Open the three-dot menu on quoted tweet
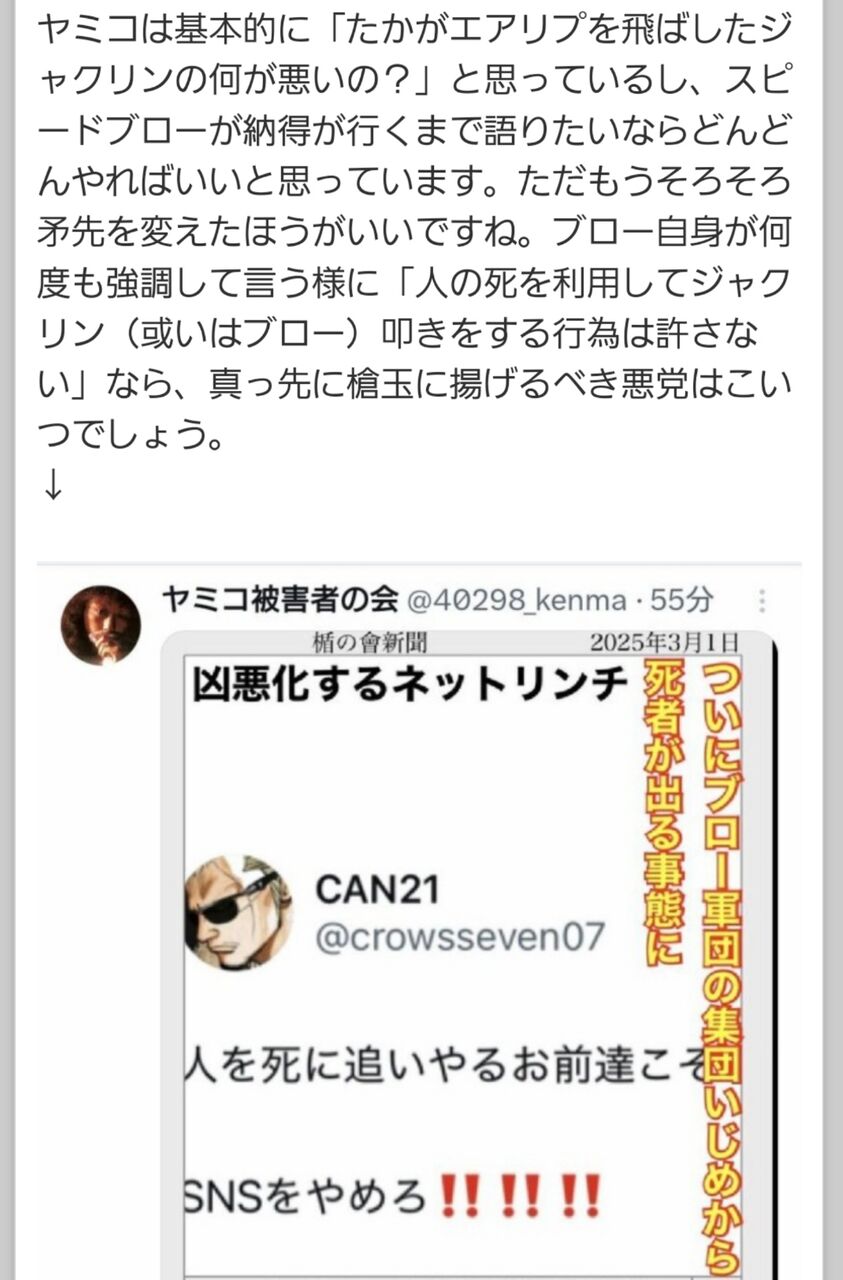 coord(763,601)
